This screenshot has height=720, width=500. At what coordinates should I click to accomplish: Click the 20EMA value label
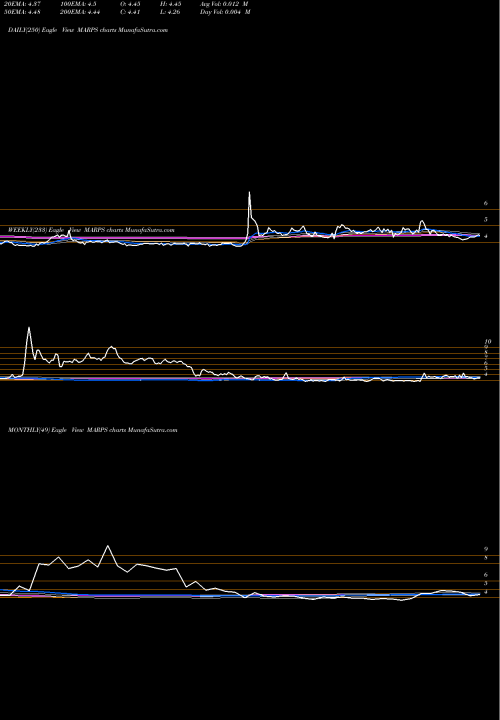pos(20,4)
